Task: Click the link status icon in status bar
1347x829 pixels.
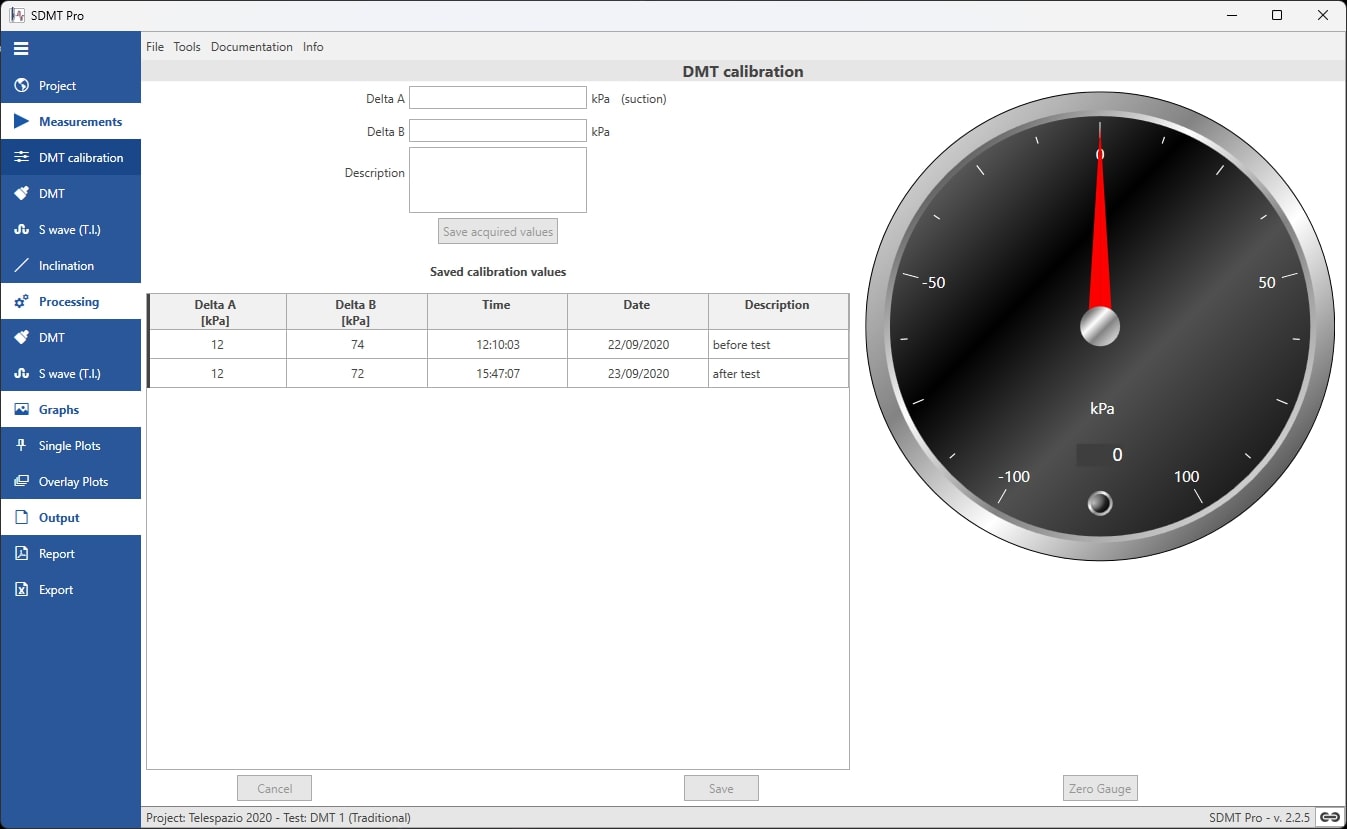Action: 1329,817
